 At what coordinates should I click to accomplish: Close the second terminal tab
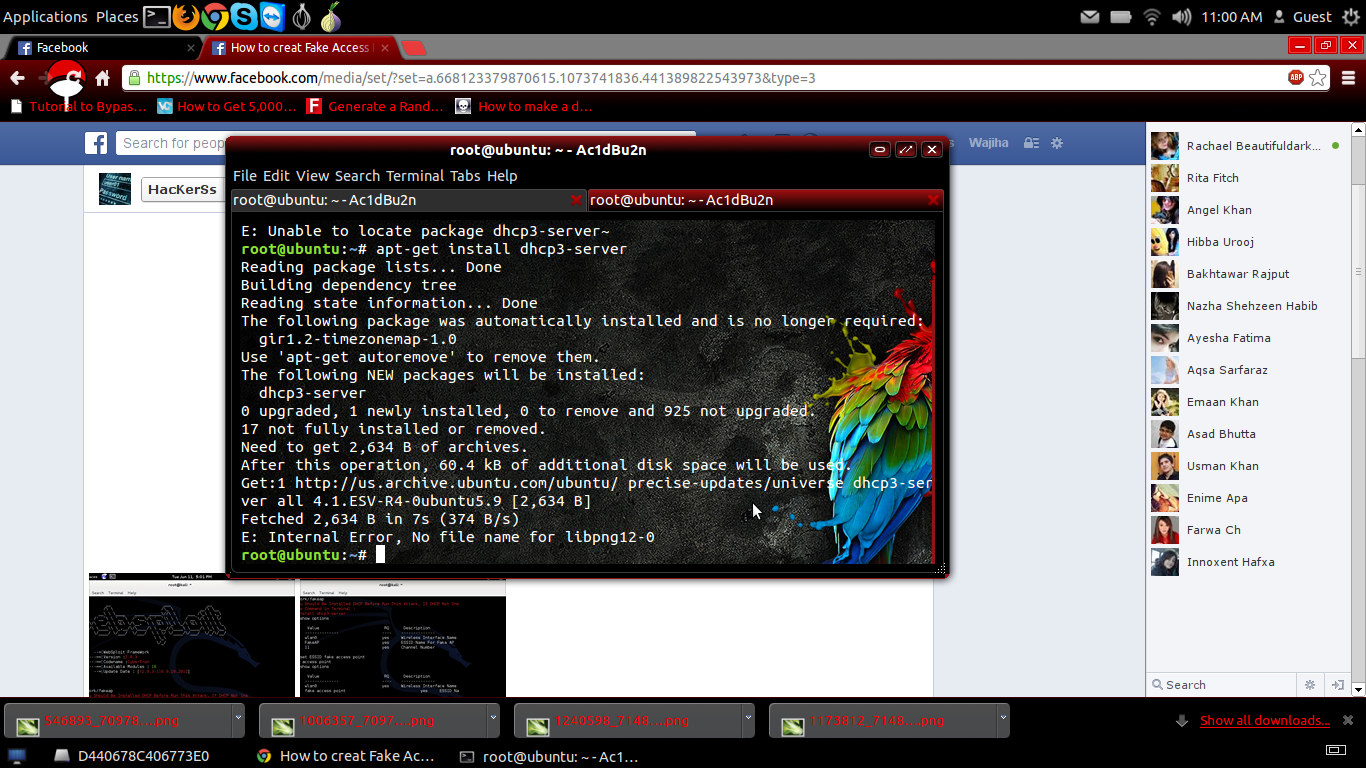click(x=934, y=200)
